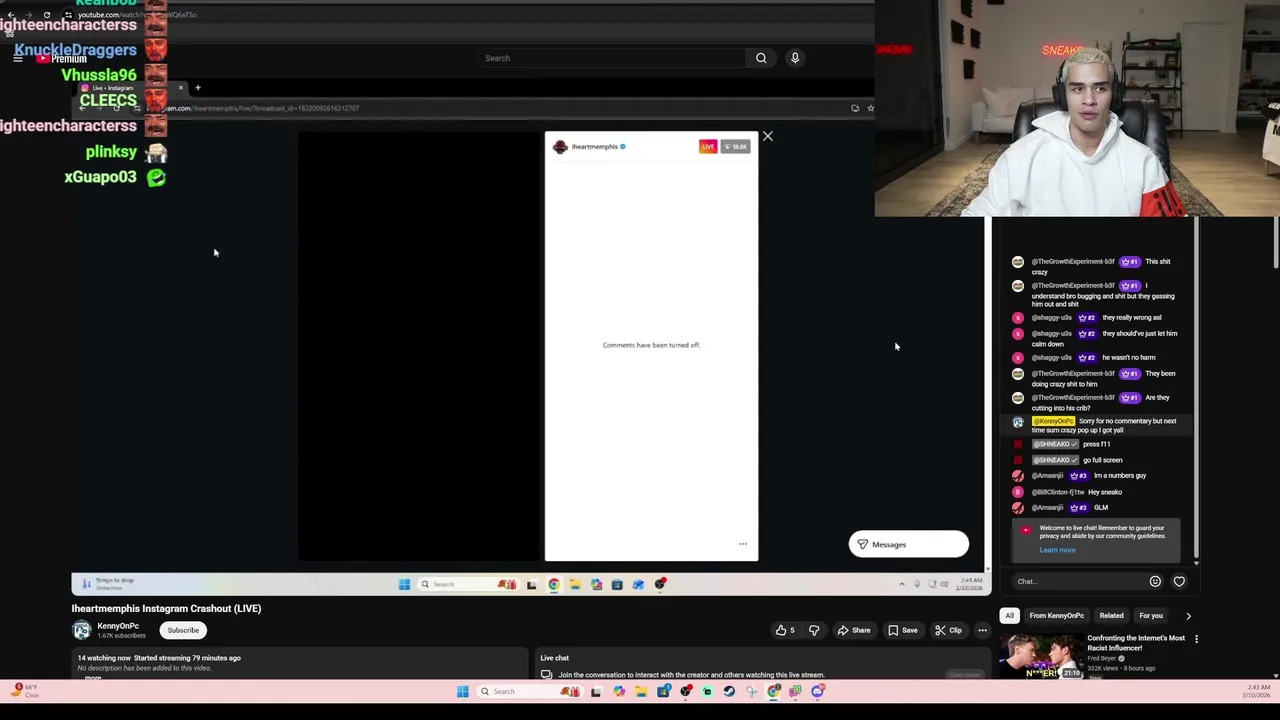This screenshot has height=720, width=1280.
Task: Open the emoji picker in live chat
Action: point(1155,581)
